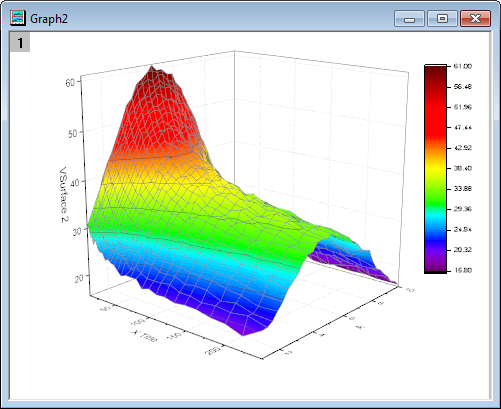Close the Graph2 window
The width and height of the screenshot is (501, 409).
(x=476, y=18)
